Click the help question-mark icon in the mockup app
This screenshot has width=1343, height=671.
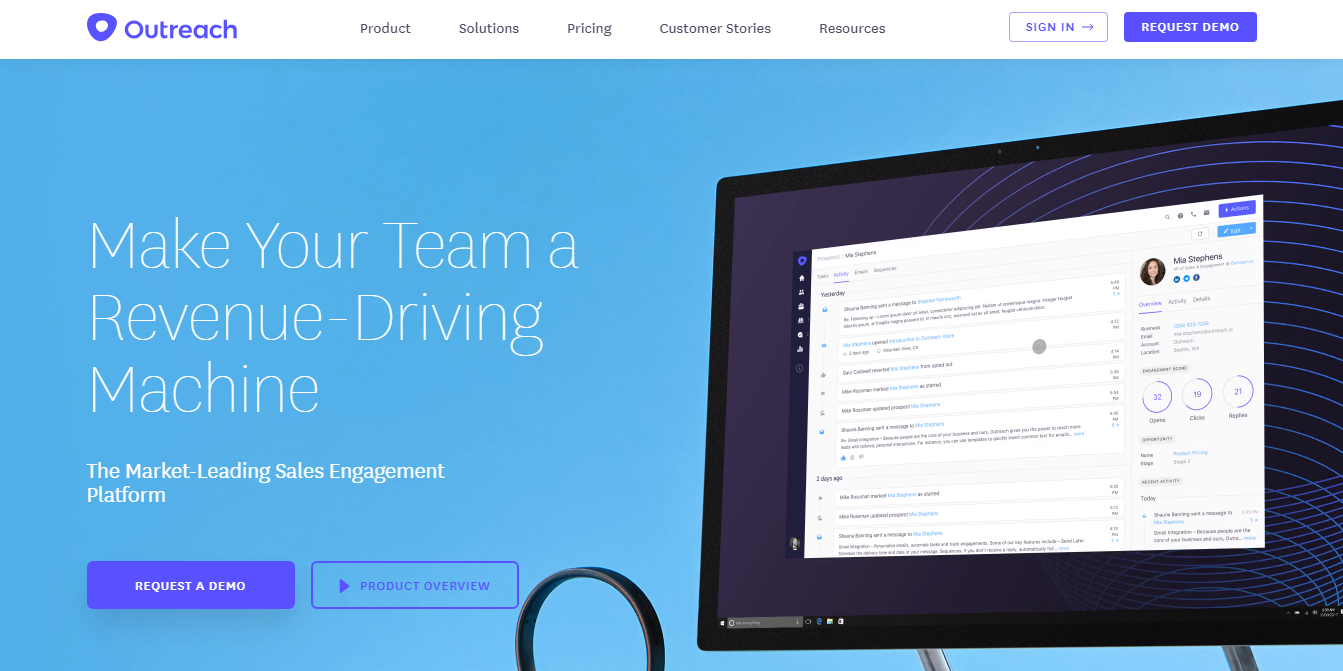1180,216
